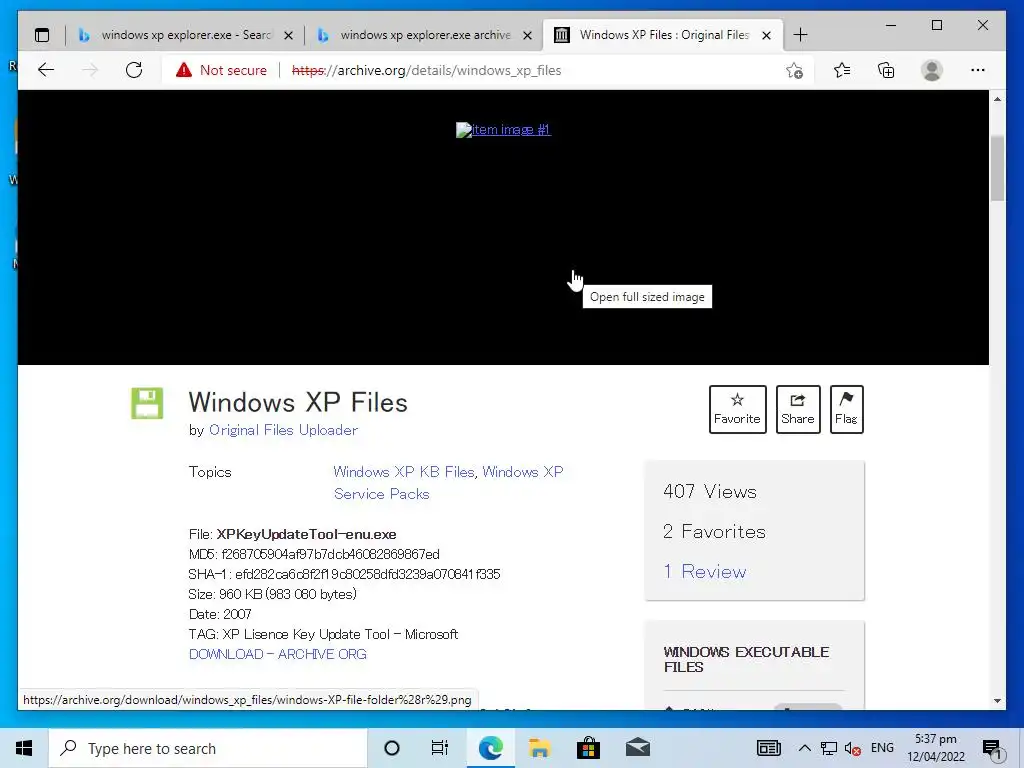Viewport: 1024px width, 768px height.
Task: Open File Explorer from the taskbar
Action: pyautogui.click(x=539, y=748)
